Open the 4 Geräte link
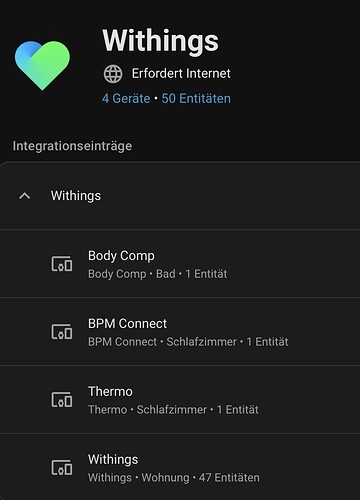Screen dimensions: 360x500 (x=126, y=99)
